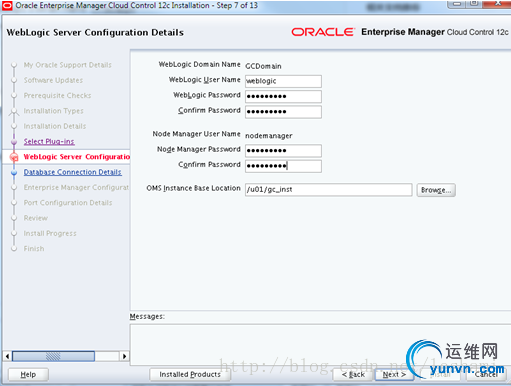Click the Finish step label
Viewport: 511px width, 386px height.
[x=34, y=249]
